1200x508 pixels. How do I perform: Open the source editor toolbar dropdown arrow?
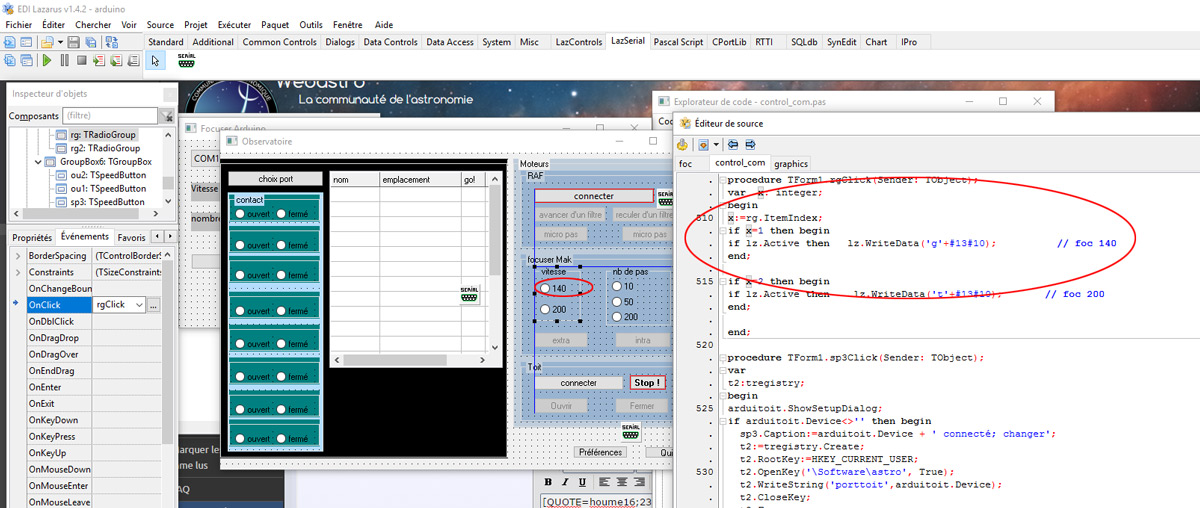[x=717, y=144]
